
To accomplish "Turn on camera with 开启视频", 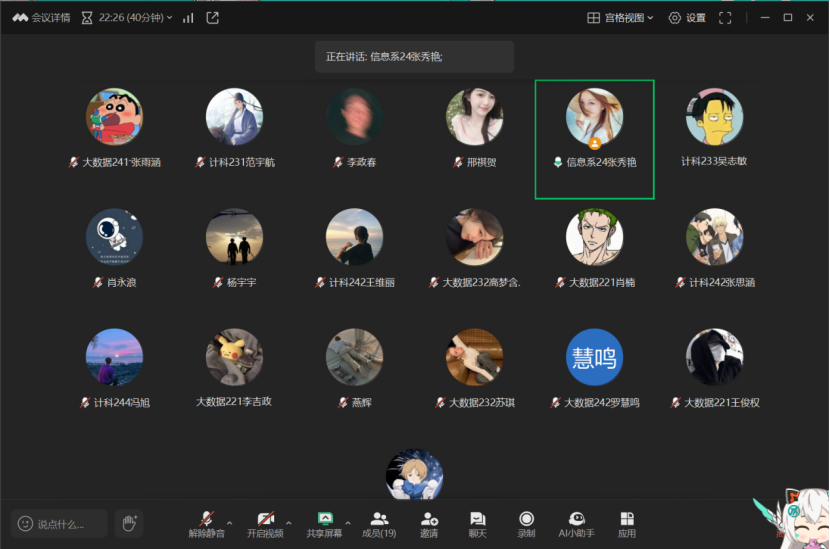I will [266, 523].
